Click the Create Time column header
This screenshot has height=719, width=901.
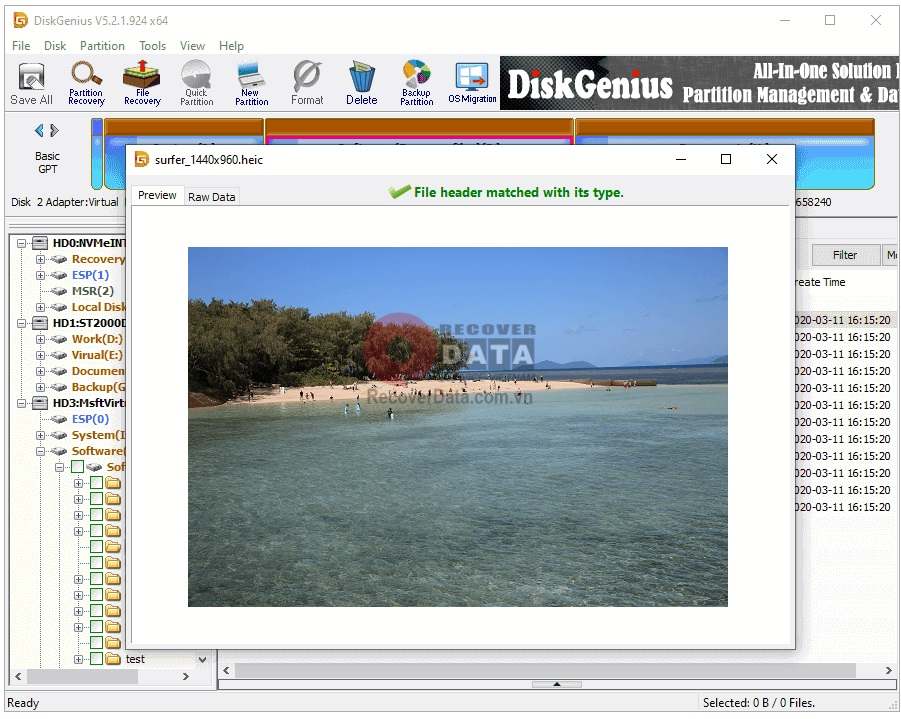(820, 282)
